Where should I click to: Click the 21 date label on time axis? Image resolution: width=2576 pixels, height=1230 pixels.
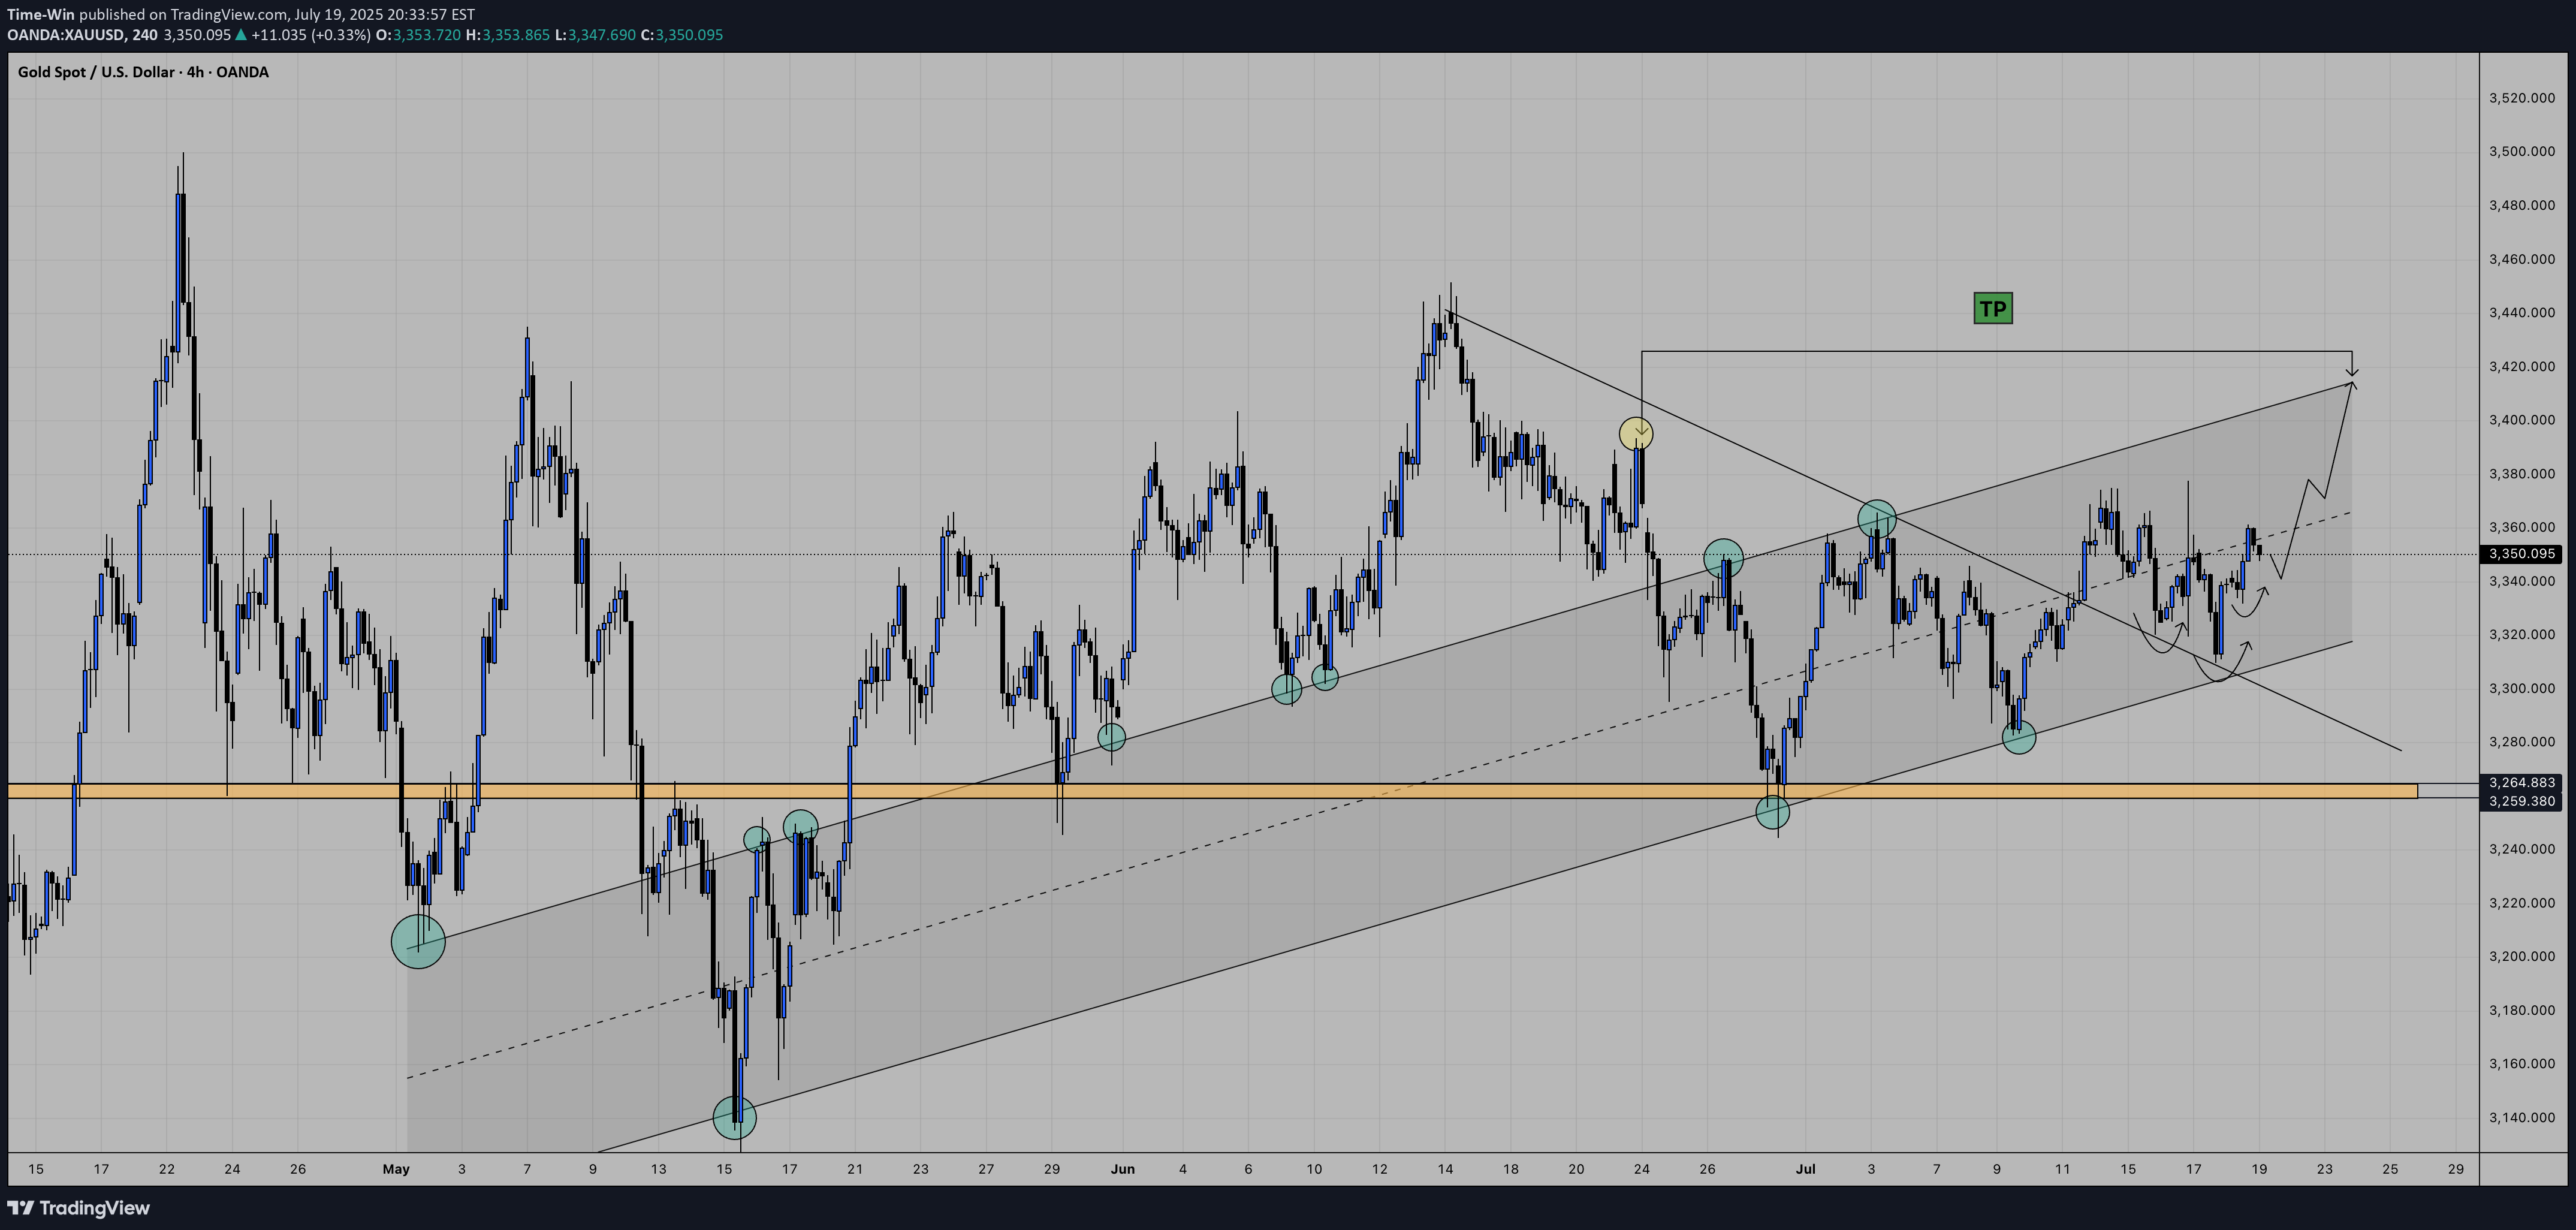coord(855,1169)
